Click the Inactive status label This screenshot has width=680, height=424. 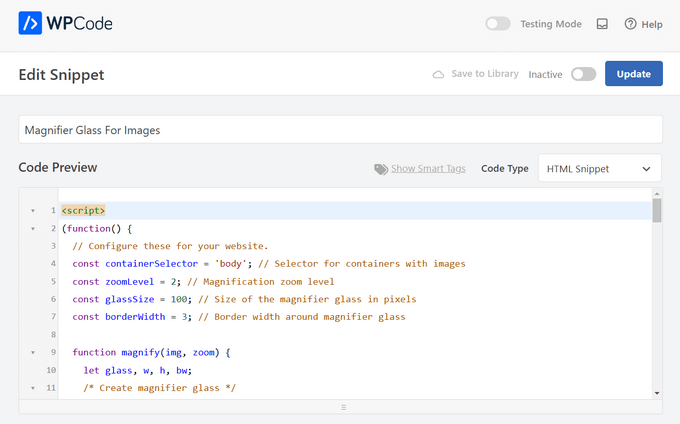[545, 75]
